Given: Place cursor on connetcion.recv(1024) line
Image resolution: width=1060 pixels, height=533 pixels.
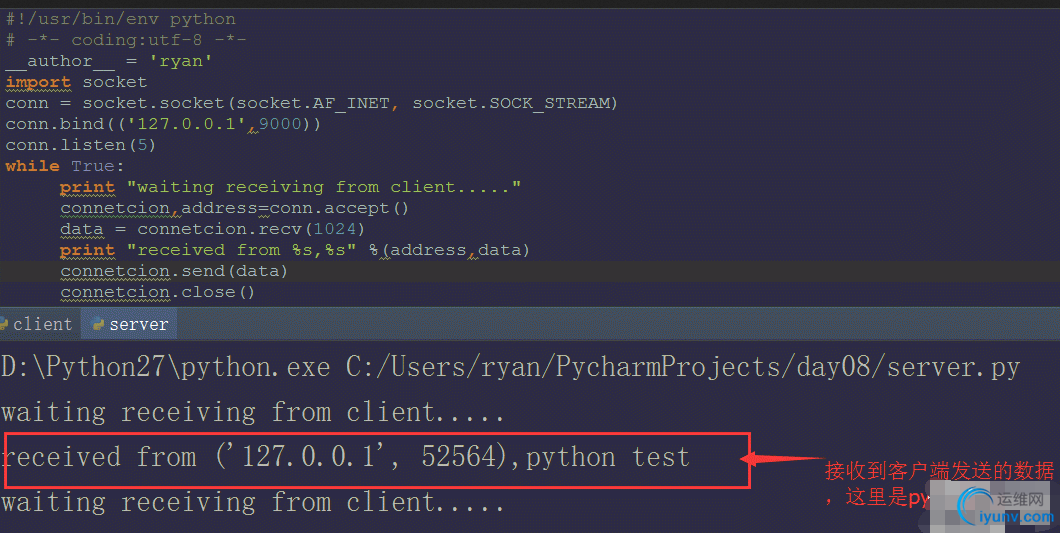Looking at the screenshot, I should pyautogui.click(x=214, y=229).
